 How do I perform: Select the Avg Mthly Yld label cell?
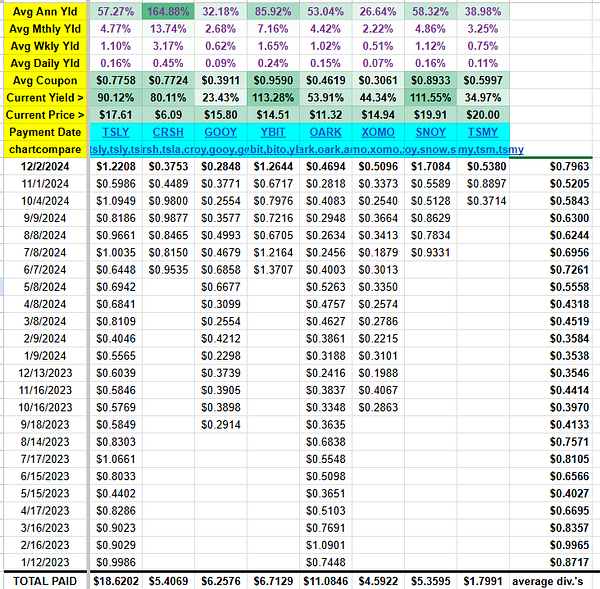45,29
